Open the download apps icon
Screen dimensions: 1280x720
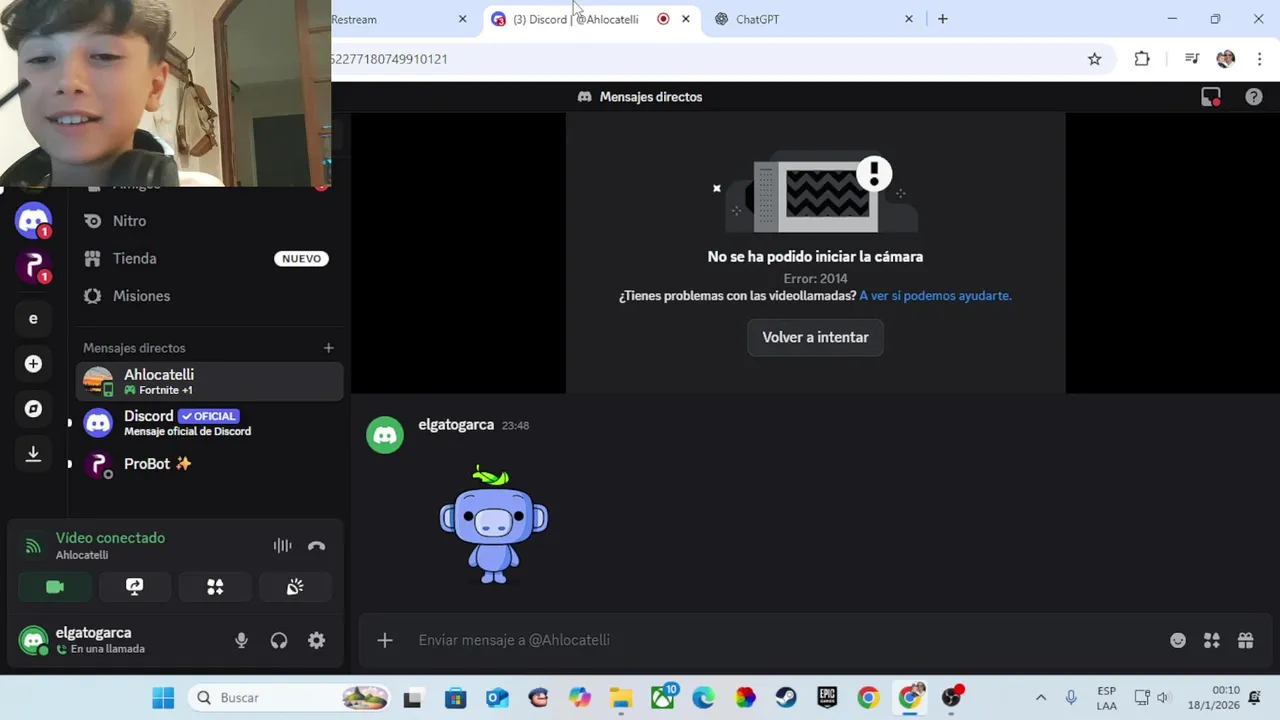coord(33,454)
